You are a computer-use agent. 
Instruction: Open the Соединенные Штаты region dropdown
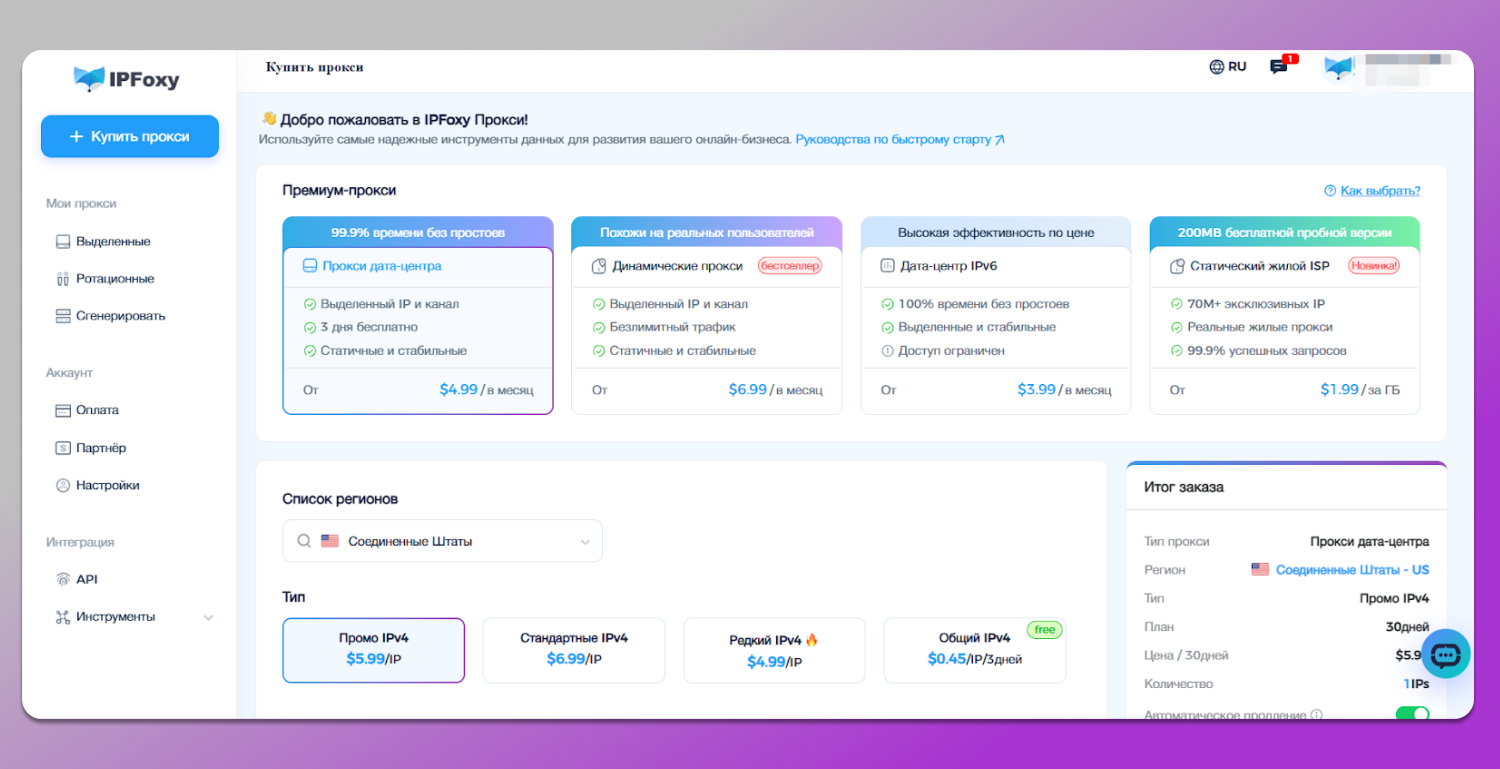click(x=442, y=541)
